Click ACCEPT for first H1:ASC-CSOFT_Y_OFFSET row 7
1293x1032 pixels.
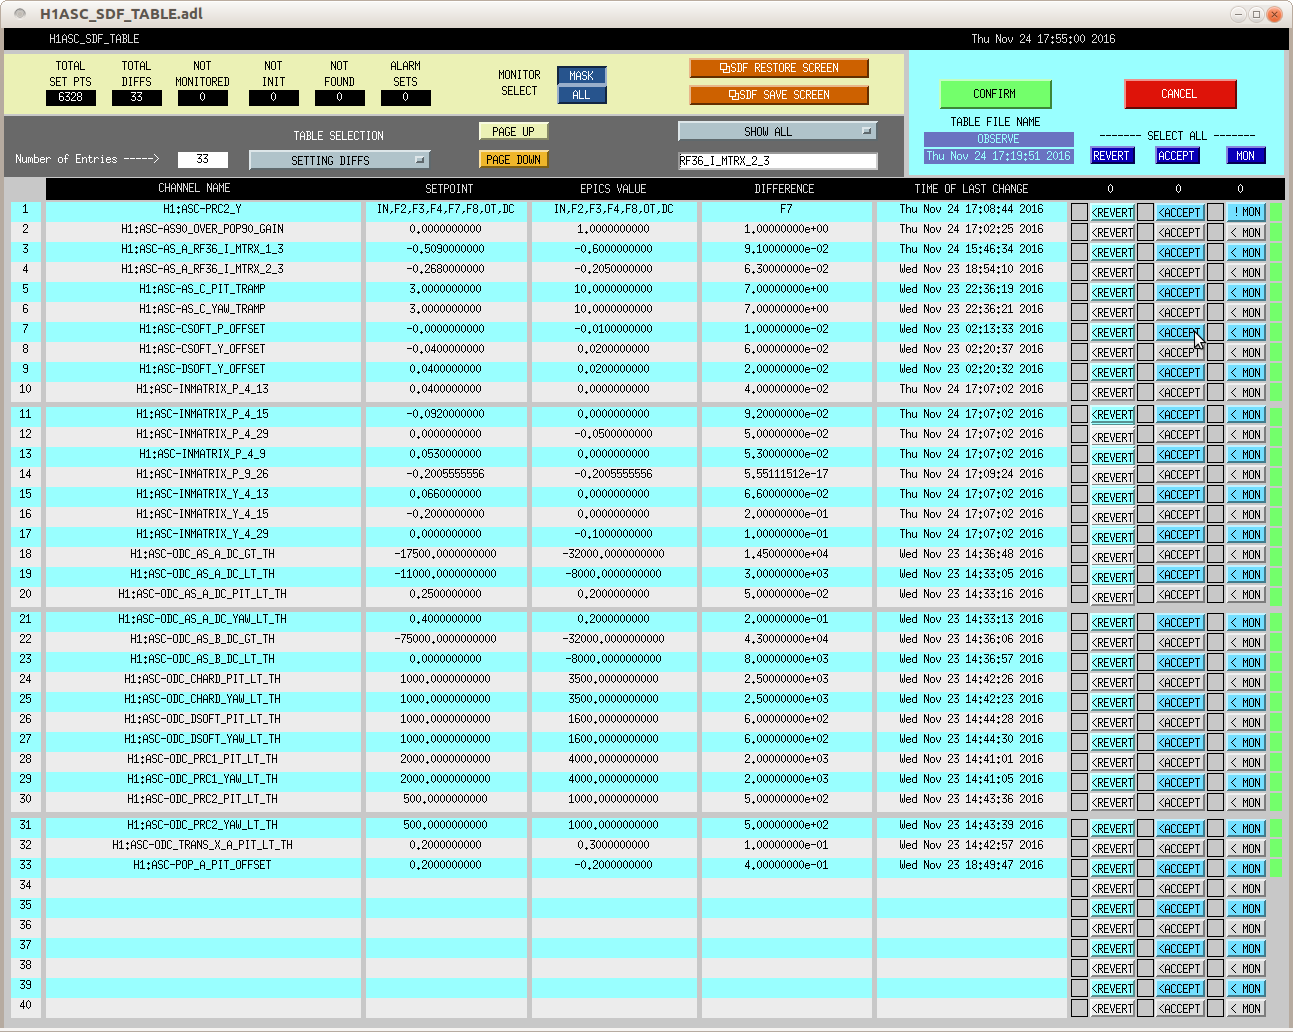1180,332
